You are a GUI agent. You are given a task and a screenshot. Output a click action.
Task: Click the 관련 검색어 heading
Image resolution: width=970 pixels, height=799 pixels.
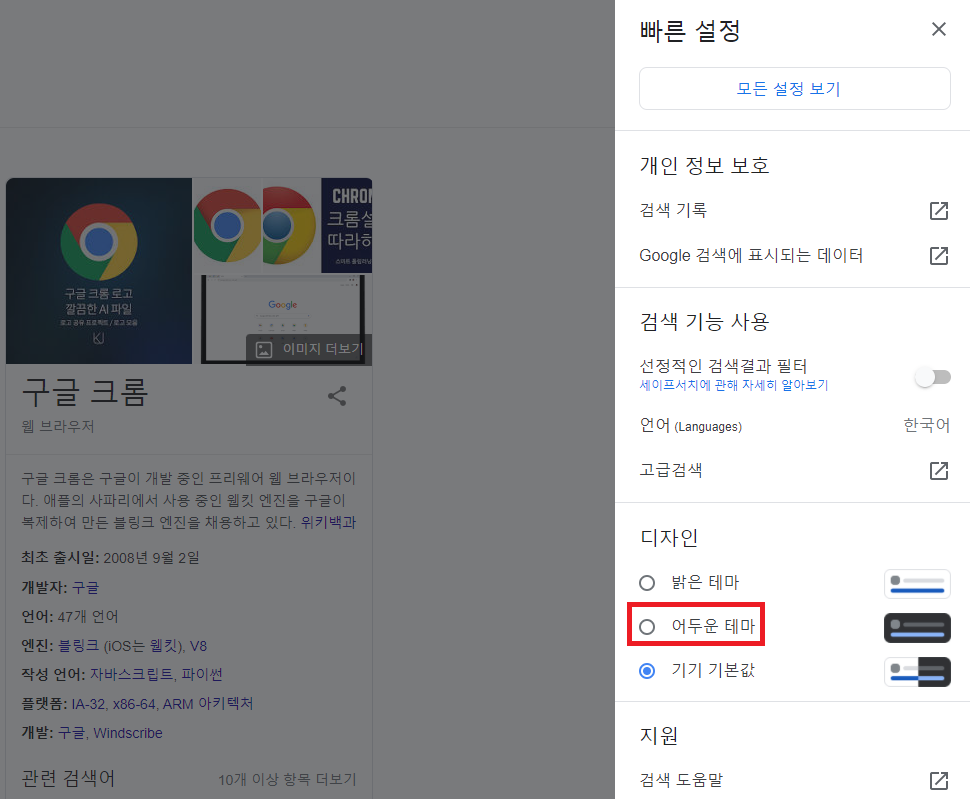point(68,778)
